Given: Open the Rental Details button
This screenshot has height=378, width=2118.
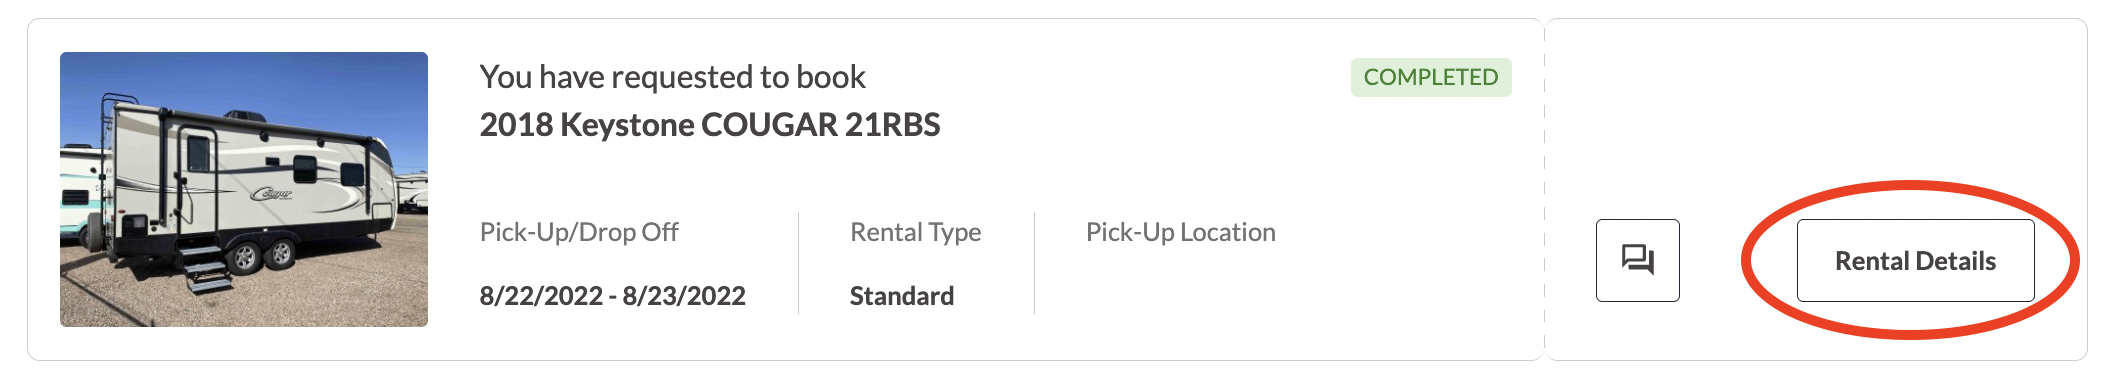Looking at the screenshot, I should (1915, 260).
